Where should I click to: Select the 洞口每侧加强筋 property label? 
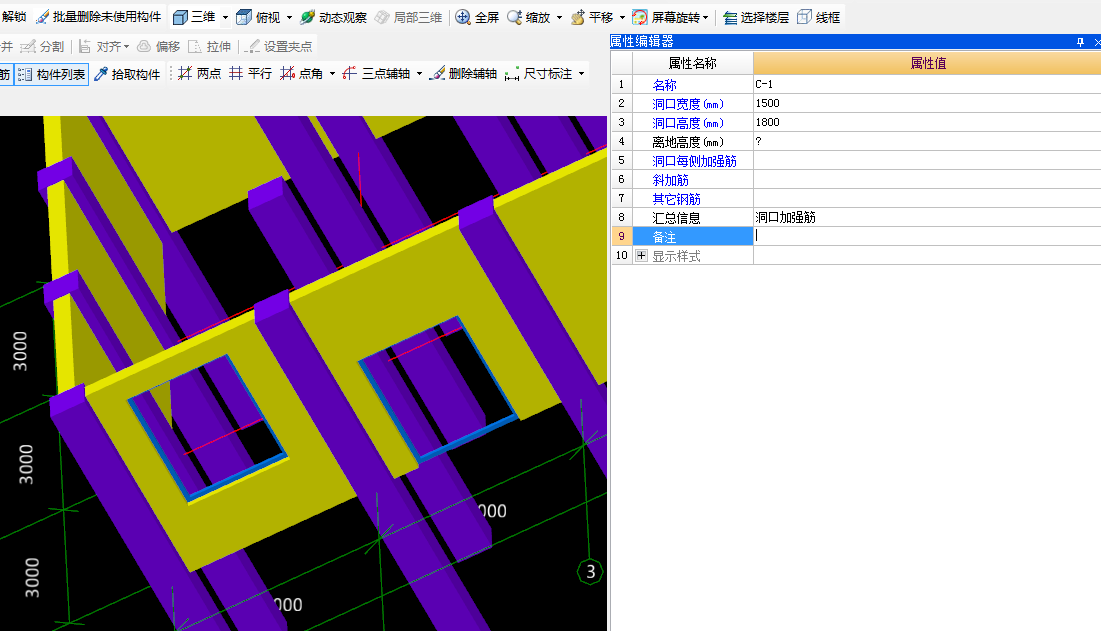(x=694, y=161)
